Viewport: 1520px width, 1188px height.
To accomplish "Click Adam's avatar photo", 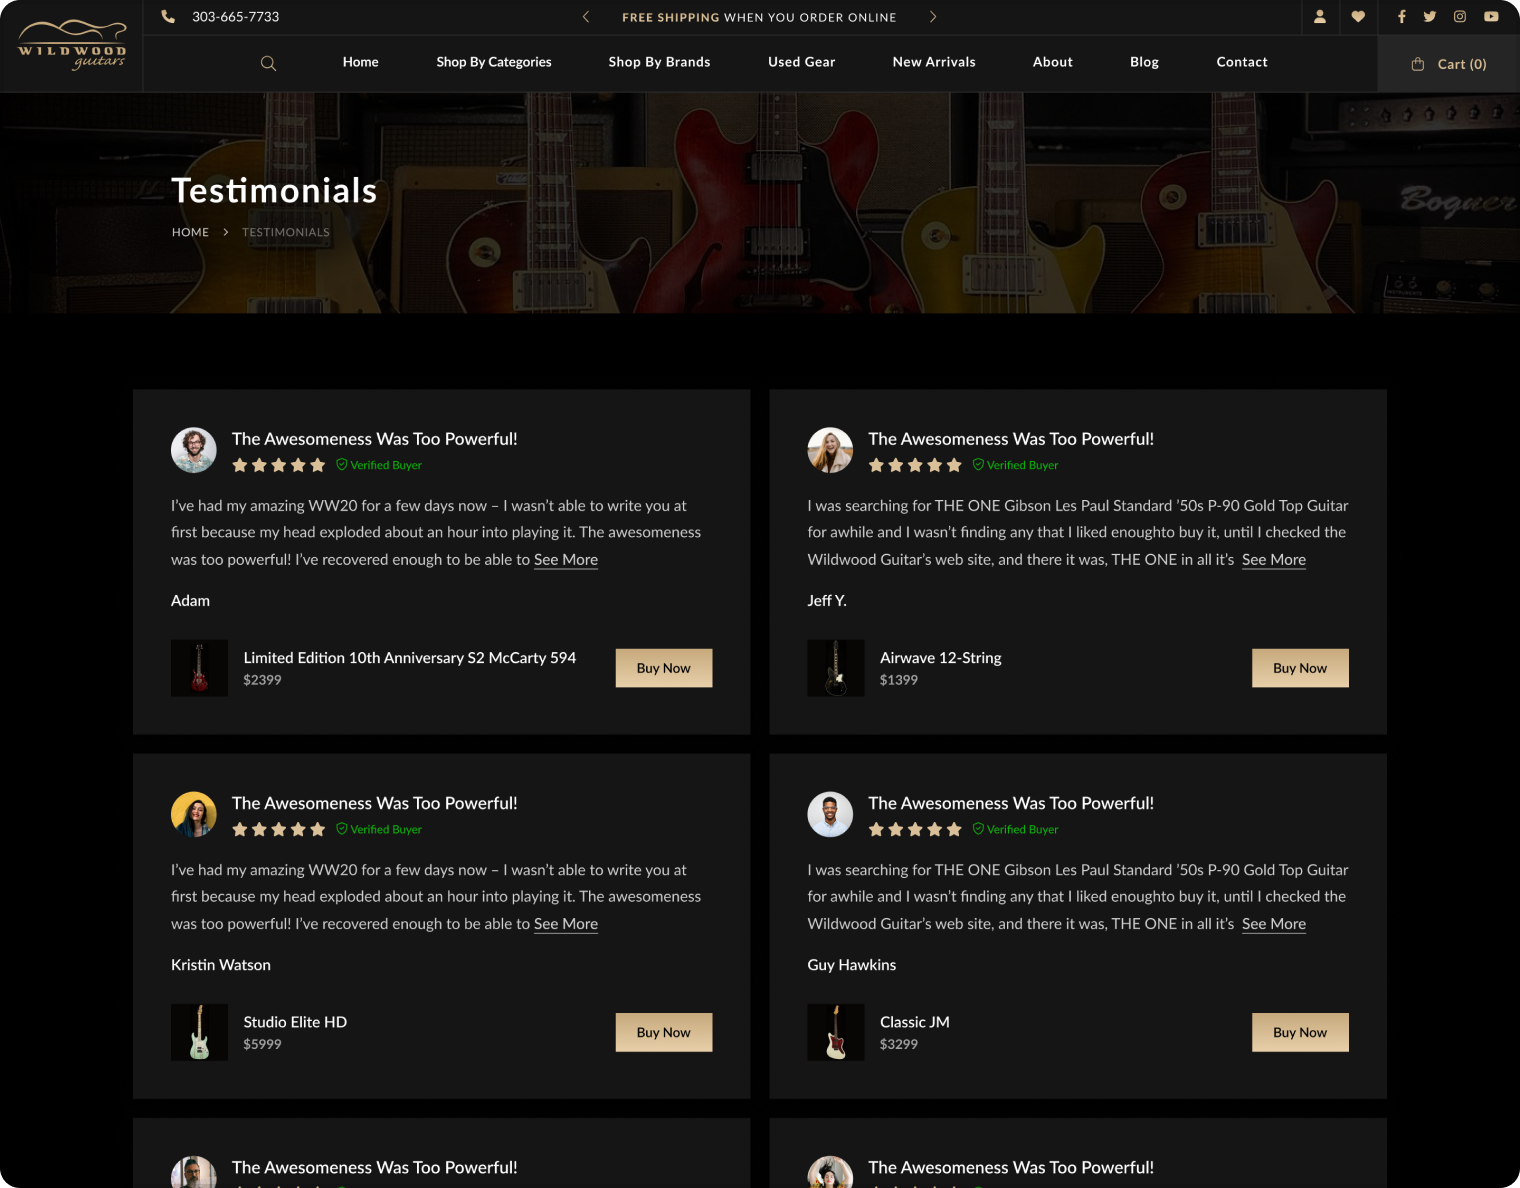I will [194, 451].
